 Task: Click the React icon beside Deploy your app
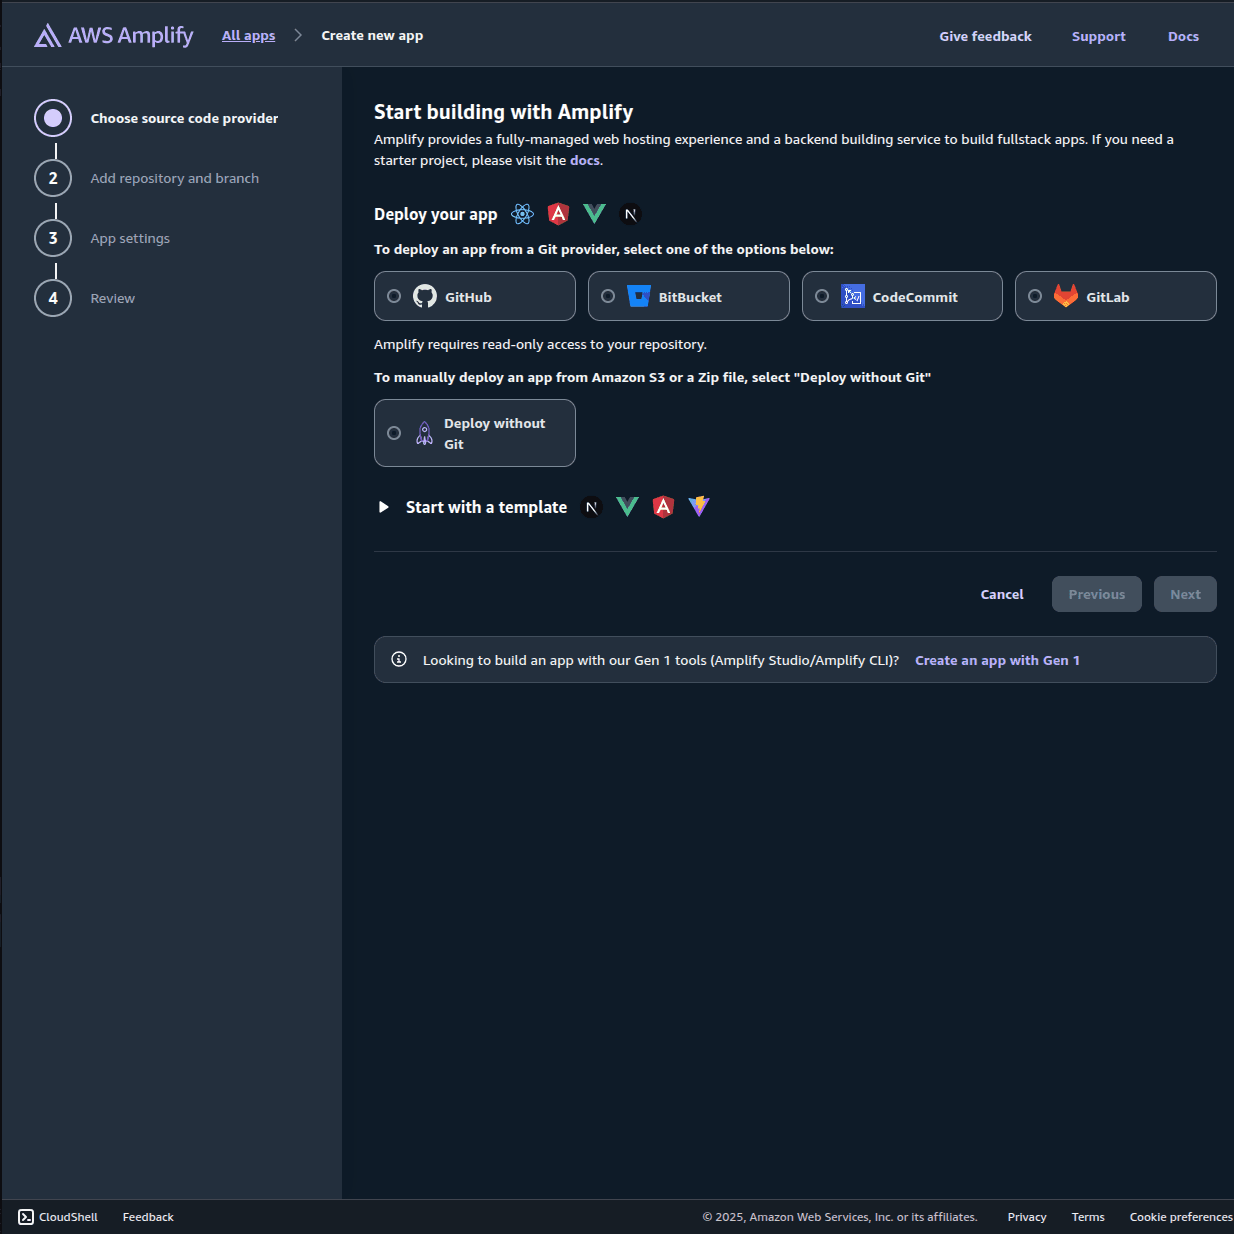522,214
